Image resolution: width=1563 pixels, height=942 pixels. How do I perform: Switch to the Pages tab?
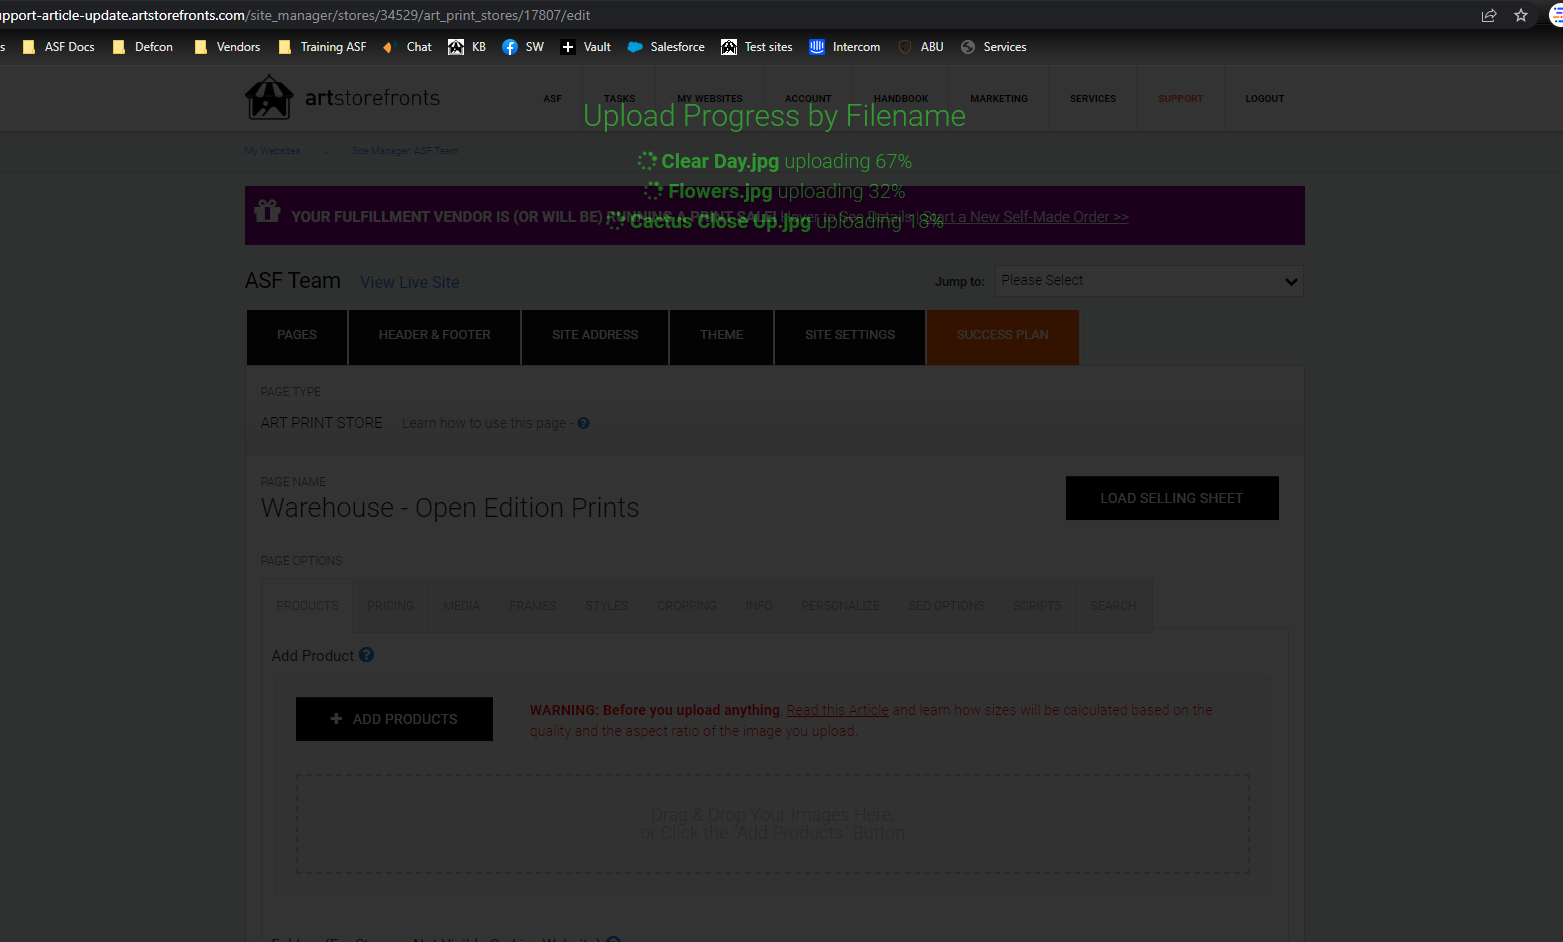[x=297, y=336]
